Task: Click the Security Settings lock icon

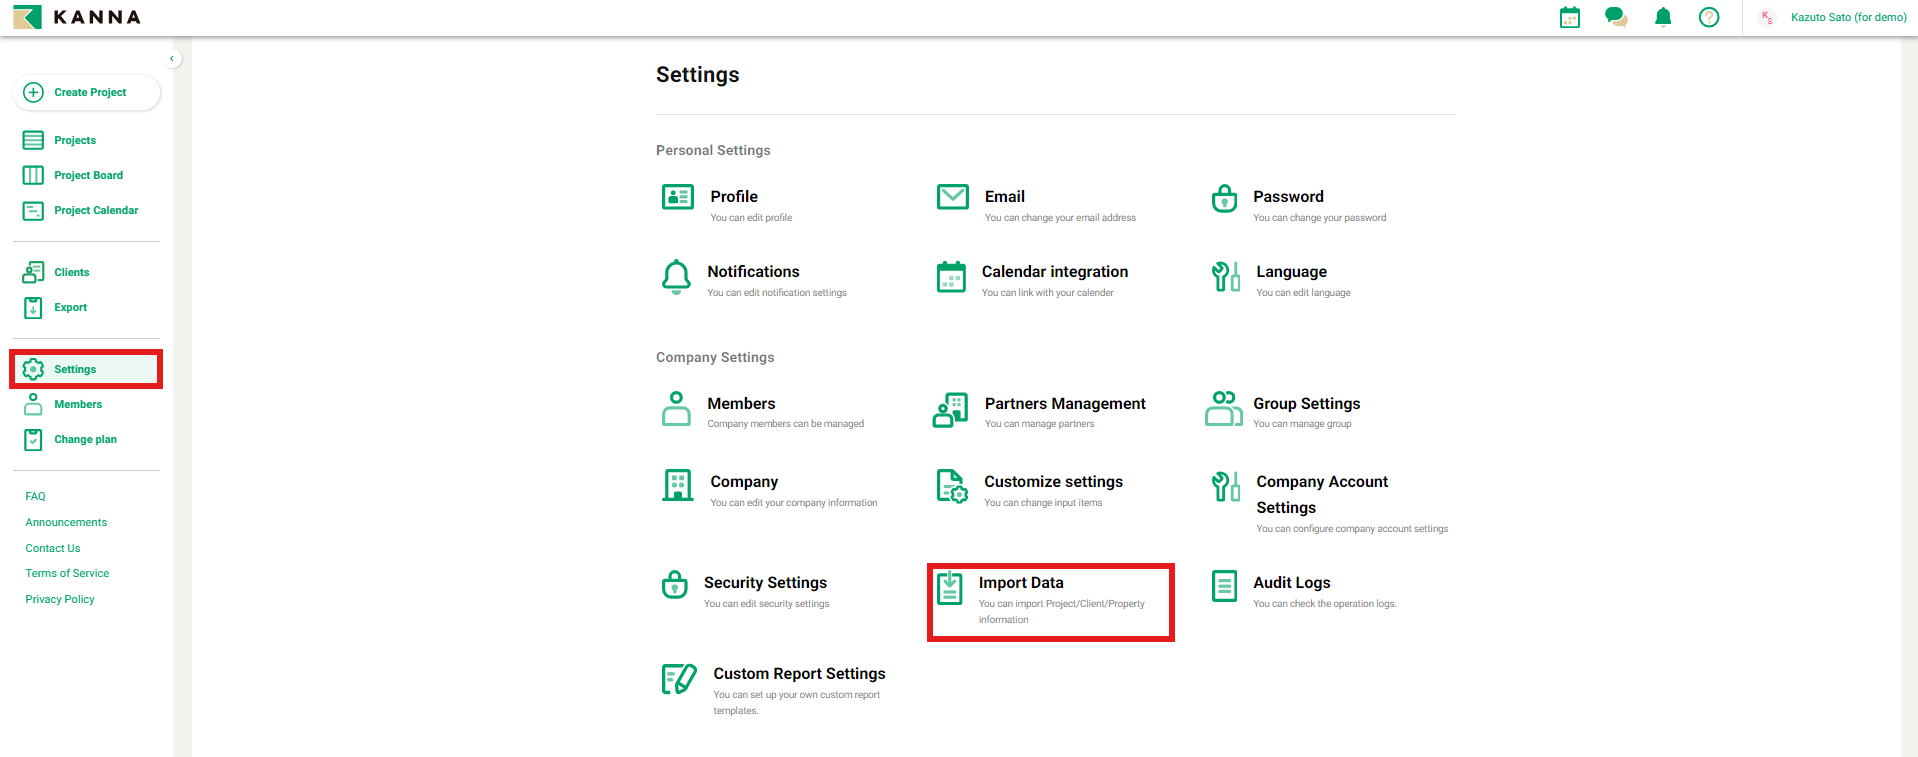Action: point(675,584)
